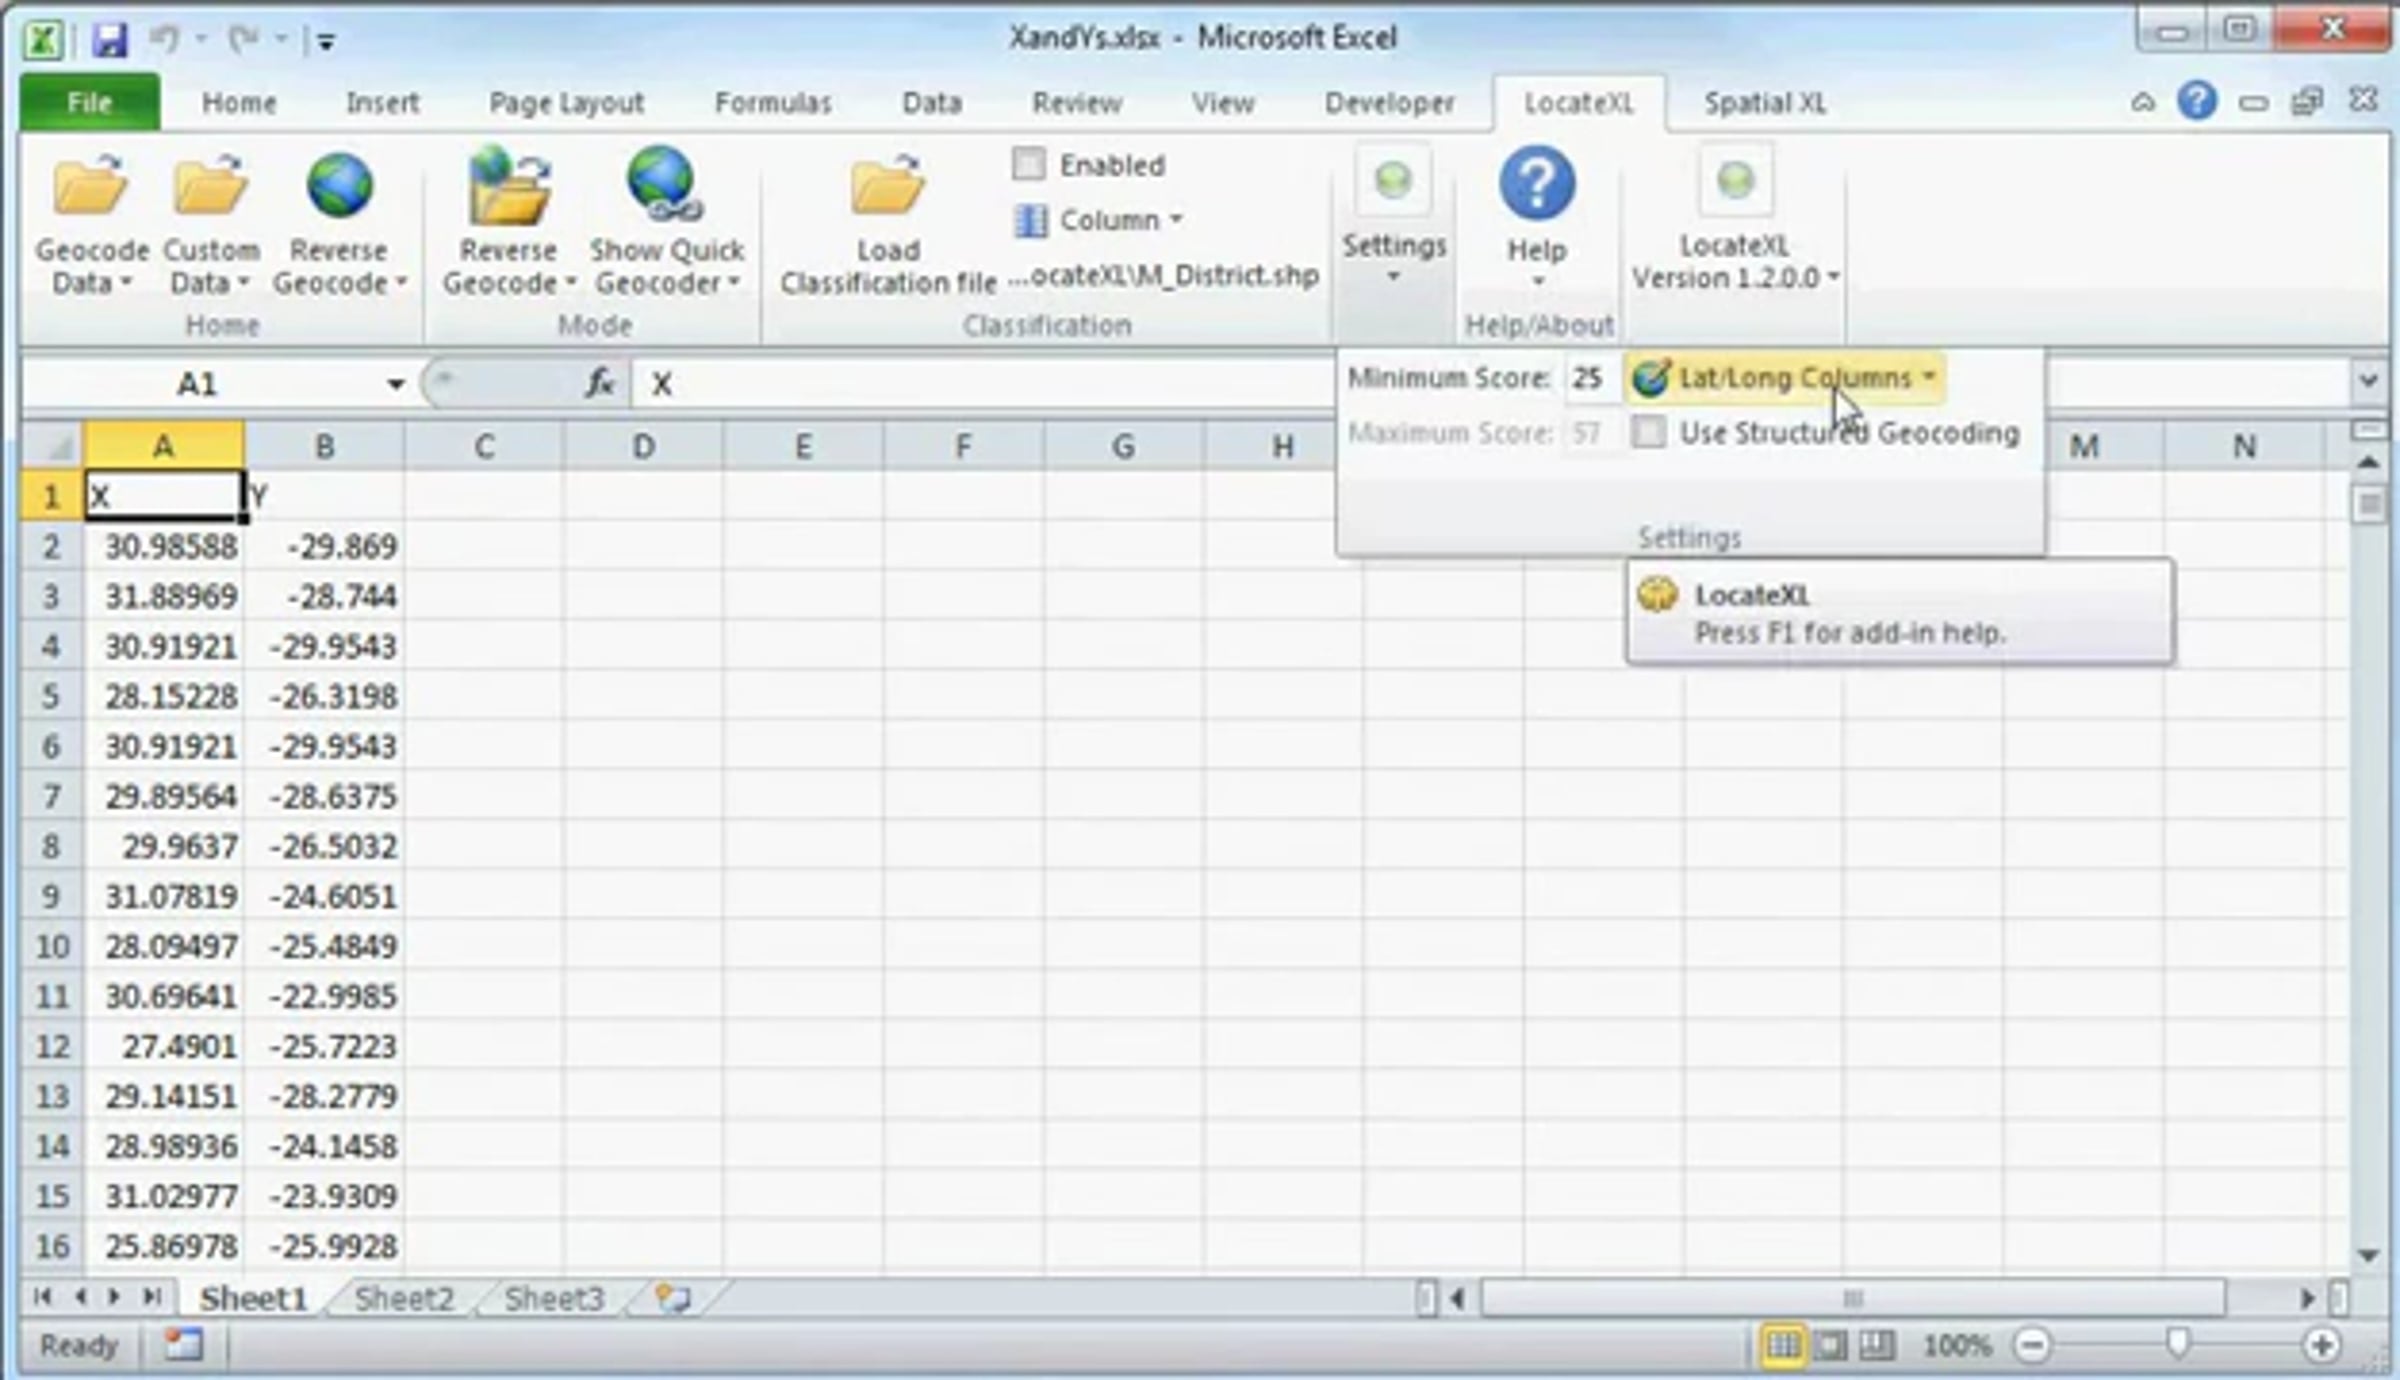Select column D header
Viewport: 2400px width, 1380px height.
click(644, 446)
